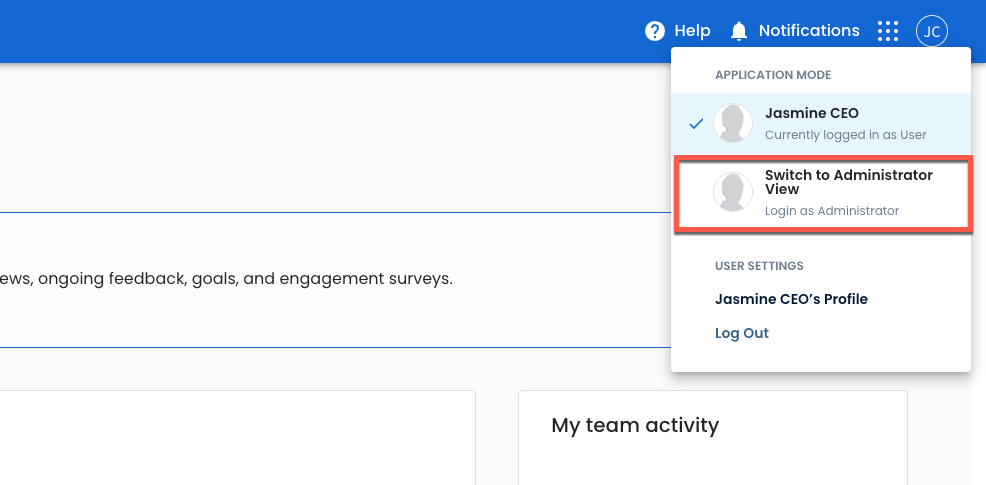Click the Administrator View avatar image

[733, 192]
